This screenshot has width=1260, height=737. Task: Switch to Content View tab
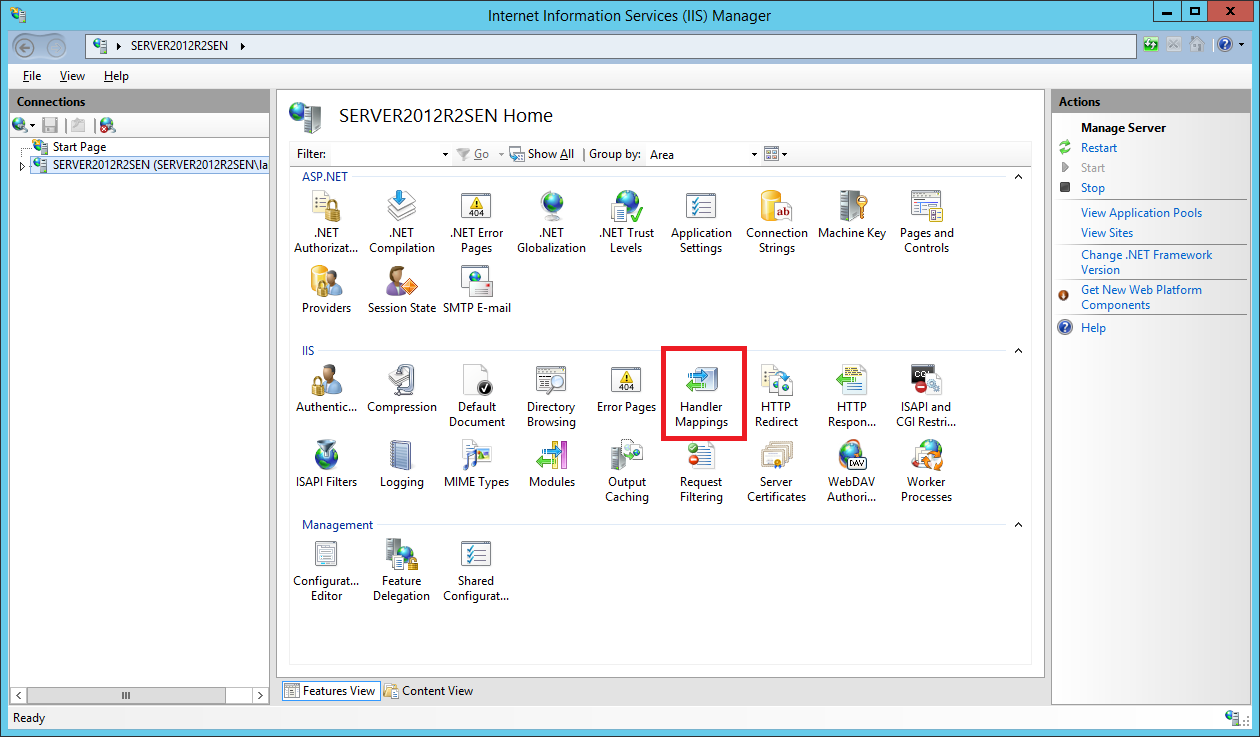click(429, 691)
